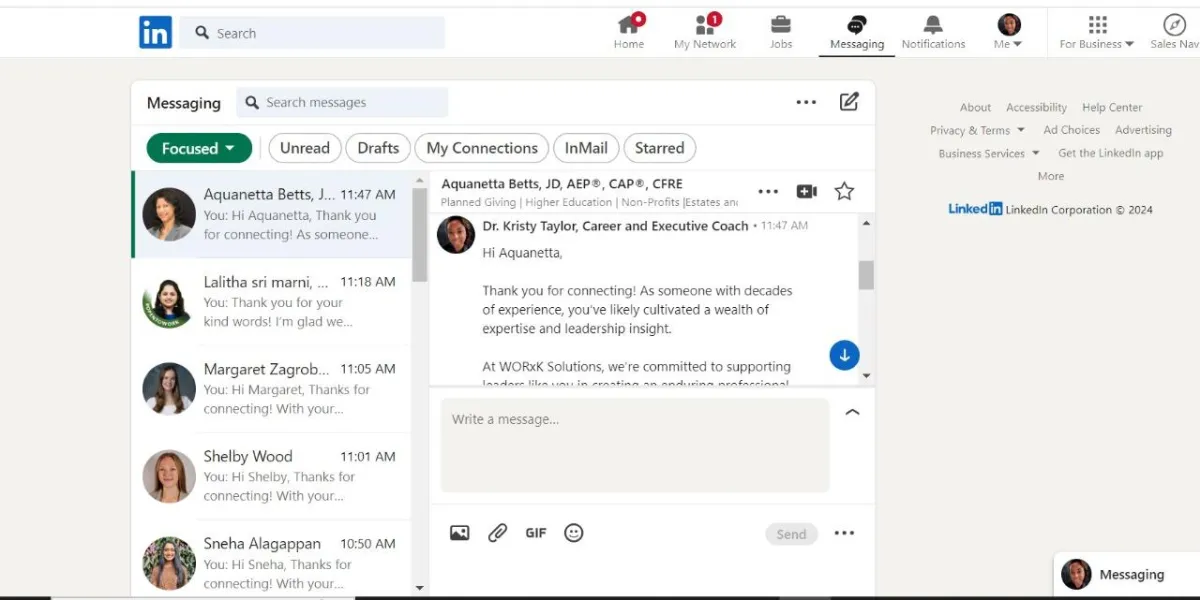Screen dimensions: 1200x600
Task: Click message thread scroll down arrow
Action: point(866,376)
